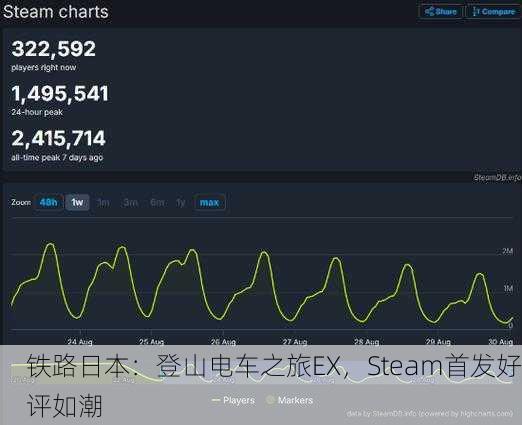Image resolution: width=522 pixels, height=425 pixels.
Task: Click the 25 Aug axis label
Action: pyautogui.click(x=151, y=341)
